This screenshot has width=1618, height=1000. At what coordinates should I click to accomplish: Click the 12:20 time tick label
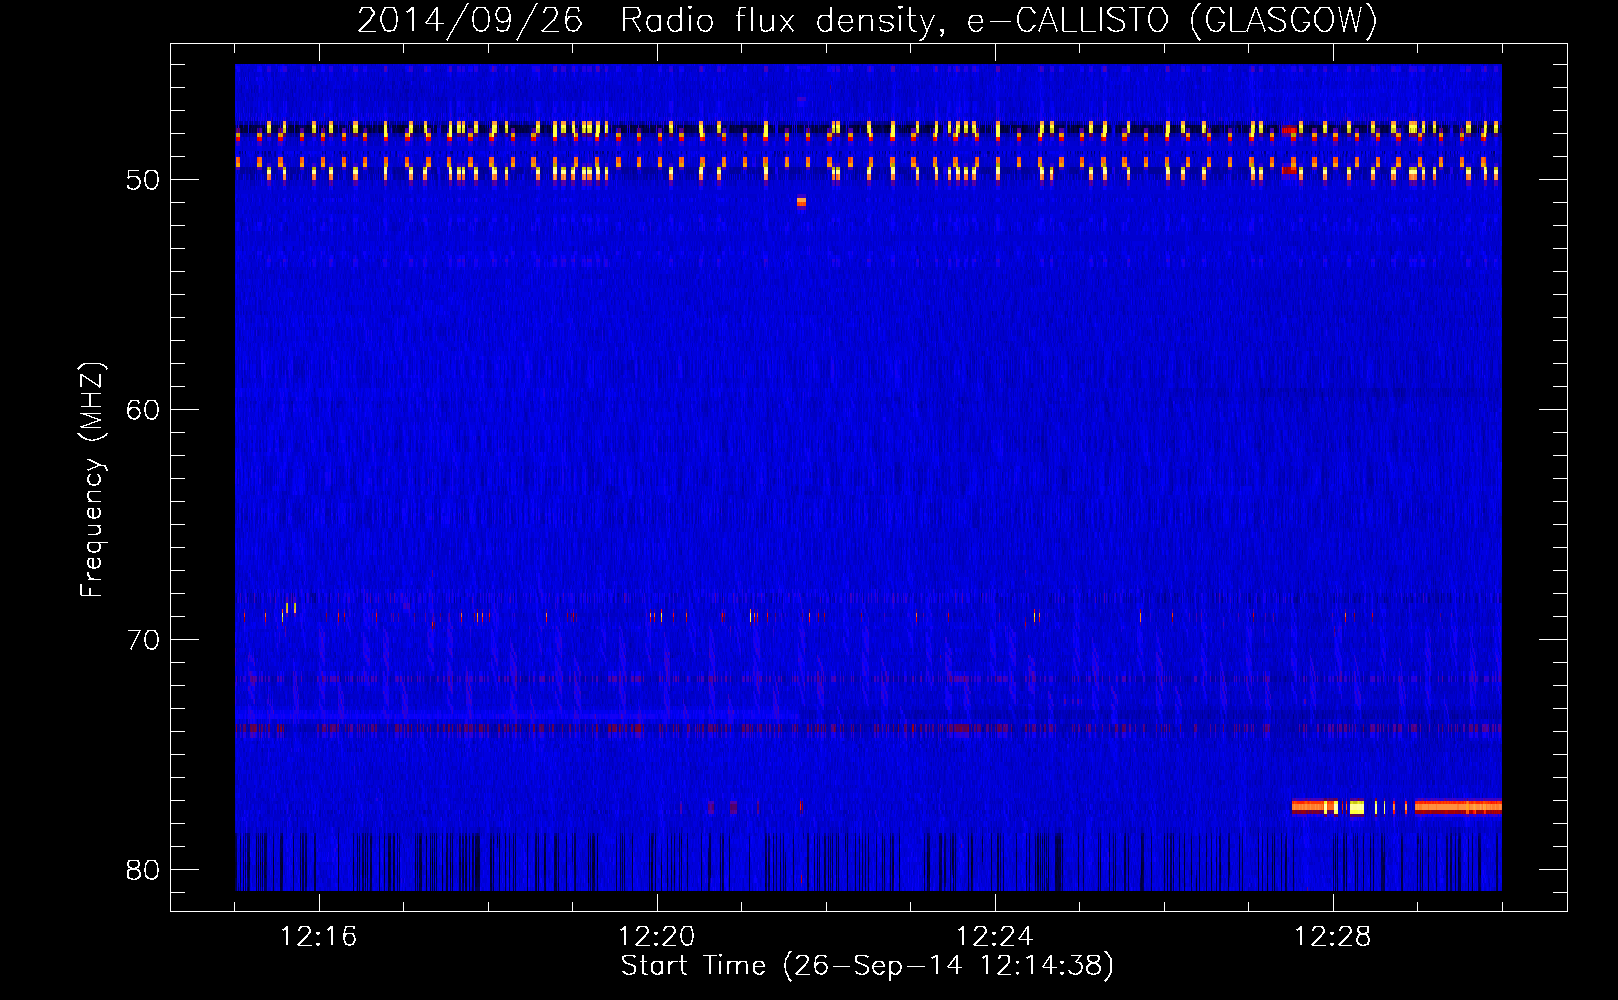click(657, 937)
